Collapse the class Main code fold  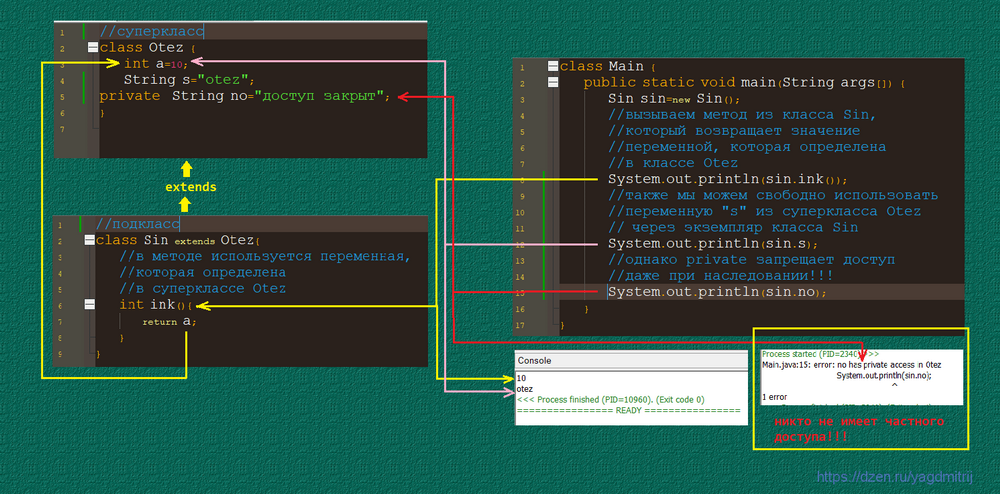pyautogui.click(x=553, y=66)
